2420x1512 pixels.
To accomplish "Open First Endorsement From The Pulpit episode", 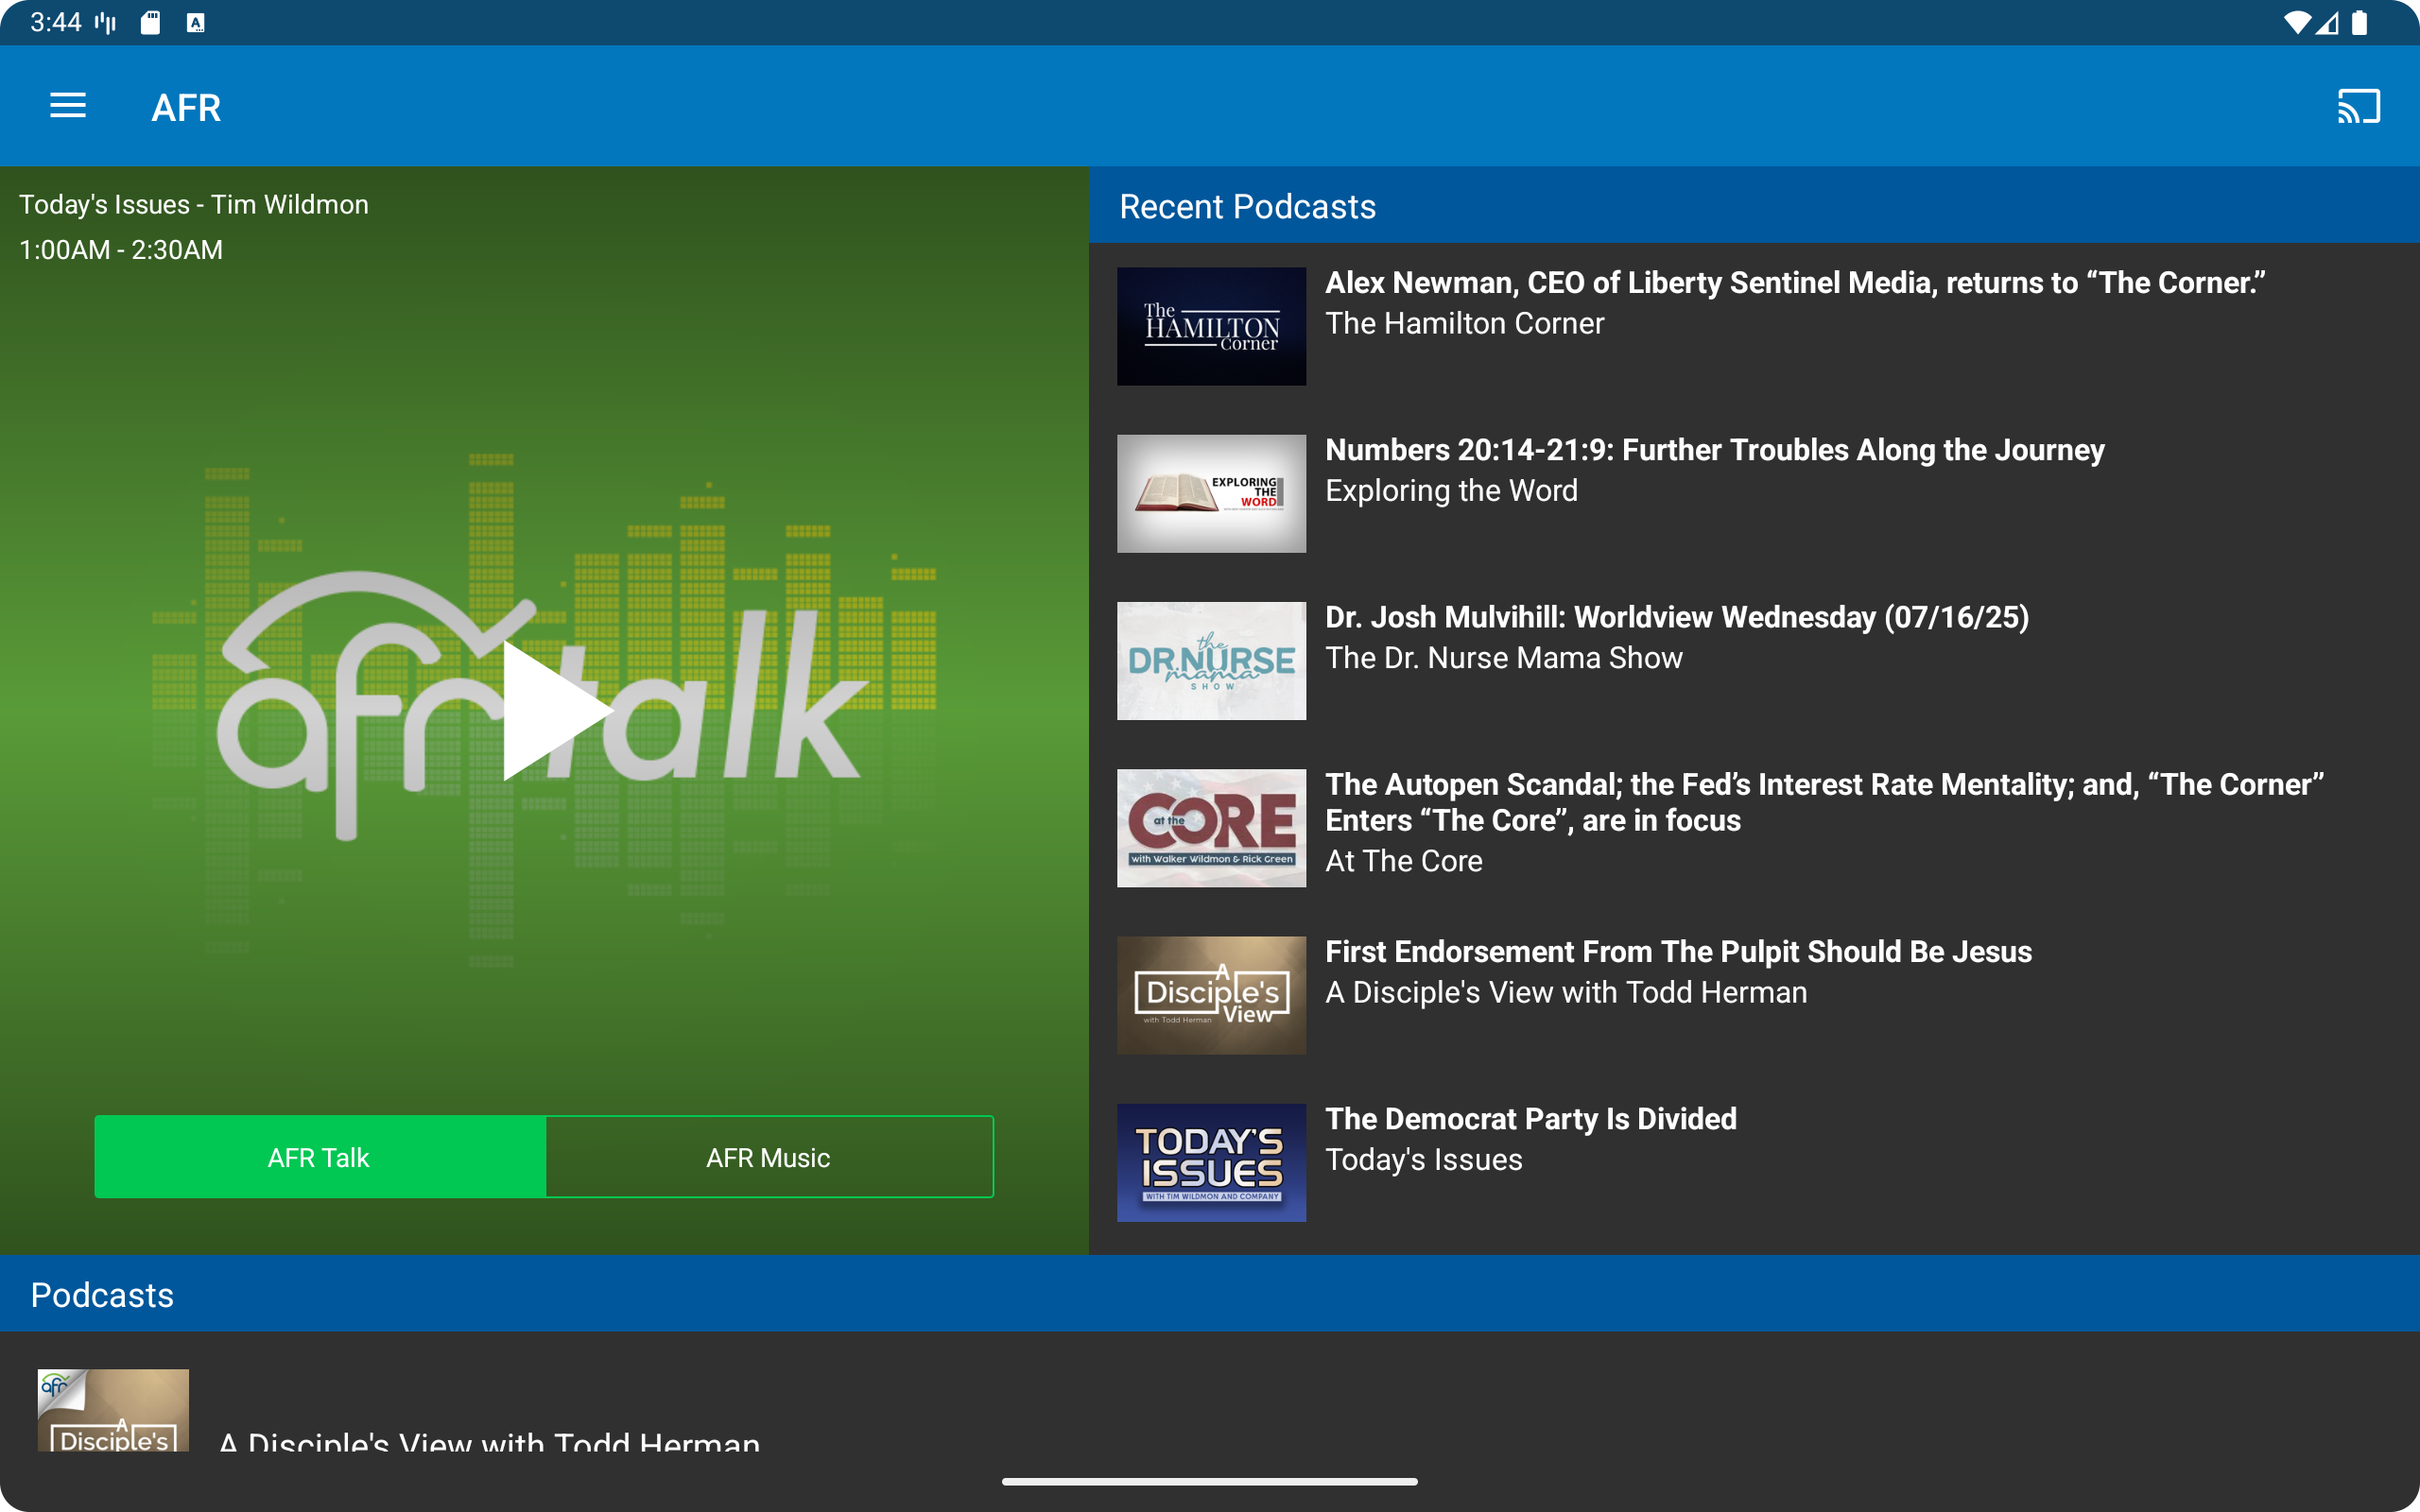I will pyautogui.click(x=1678, y=952).
